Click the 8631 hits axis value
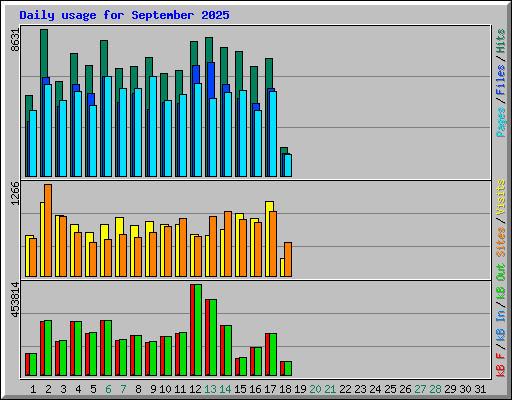Image resolution: width=512 pixels, height=400 pixels. point(15,40)
